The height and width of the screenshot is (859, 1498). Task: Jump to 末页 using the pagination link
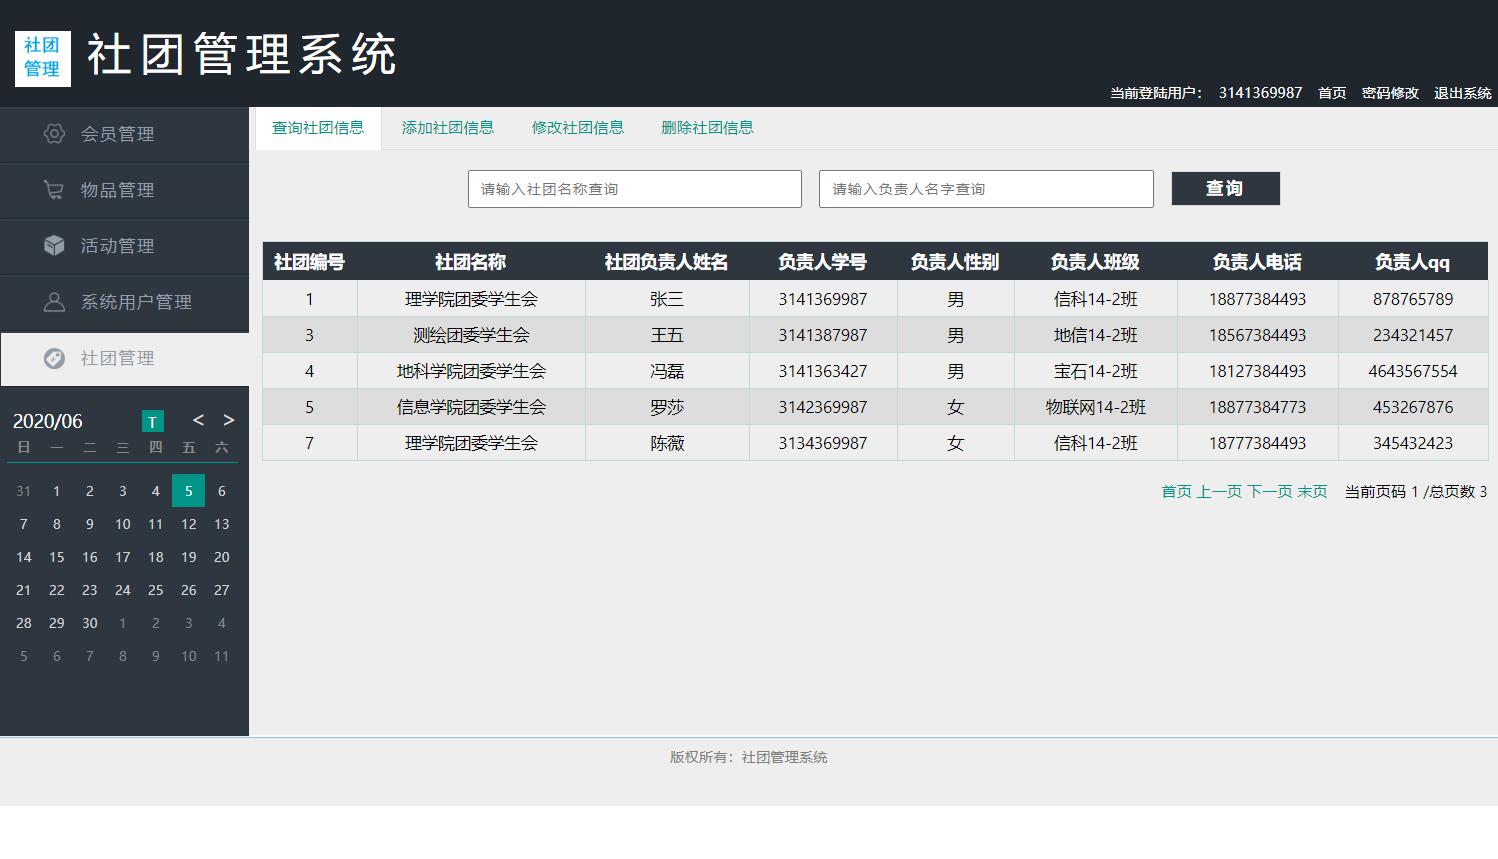click(x=1313, y=491)
